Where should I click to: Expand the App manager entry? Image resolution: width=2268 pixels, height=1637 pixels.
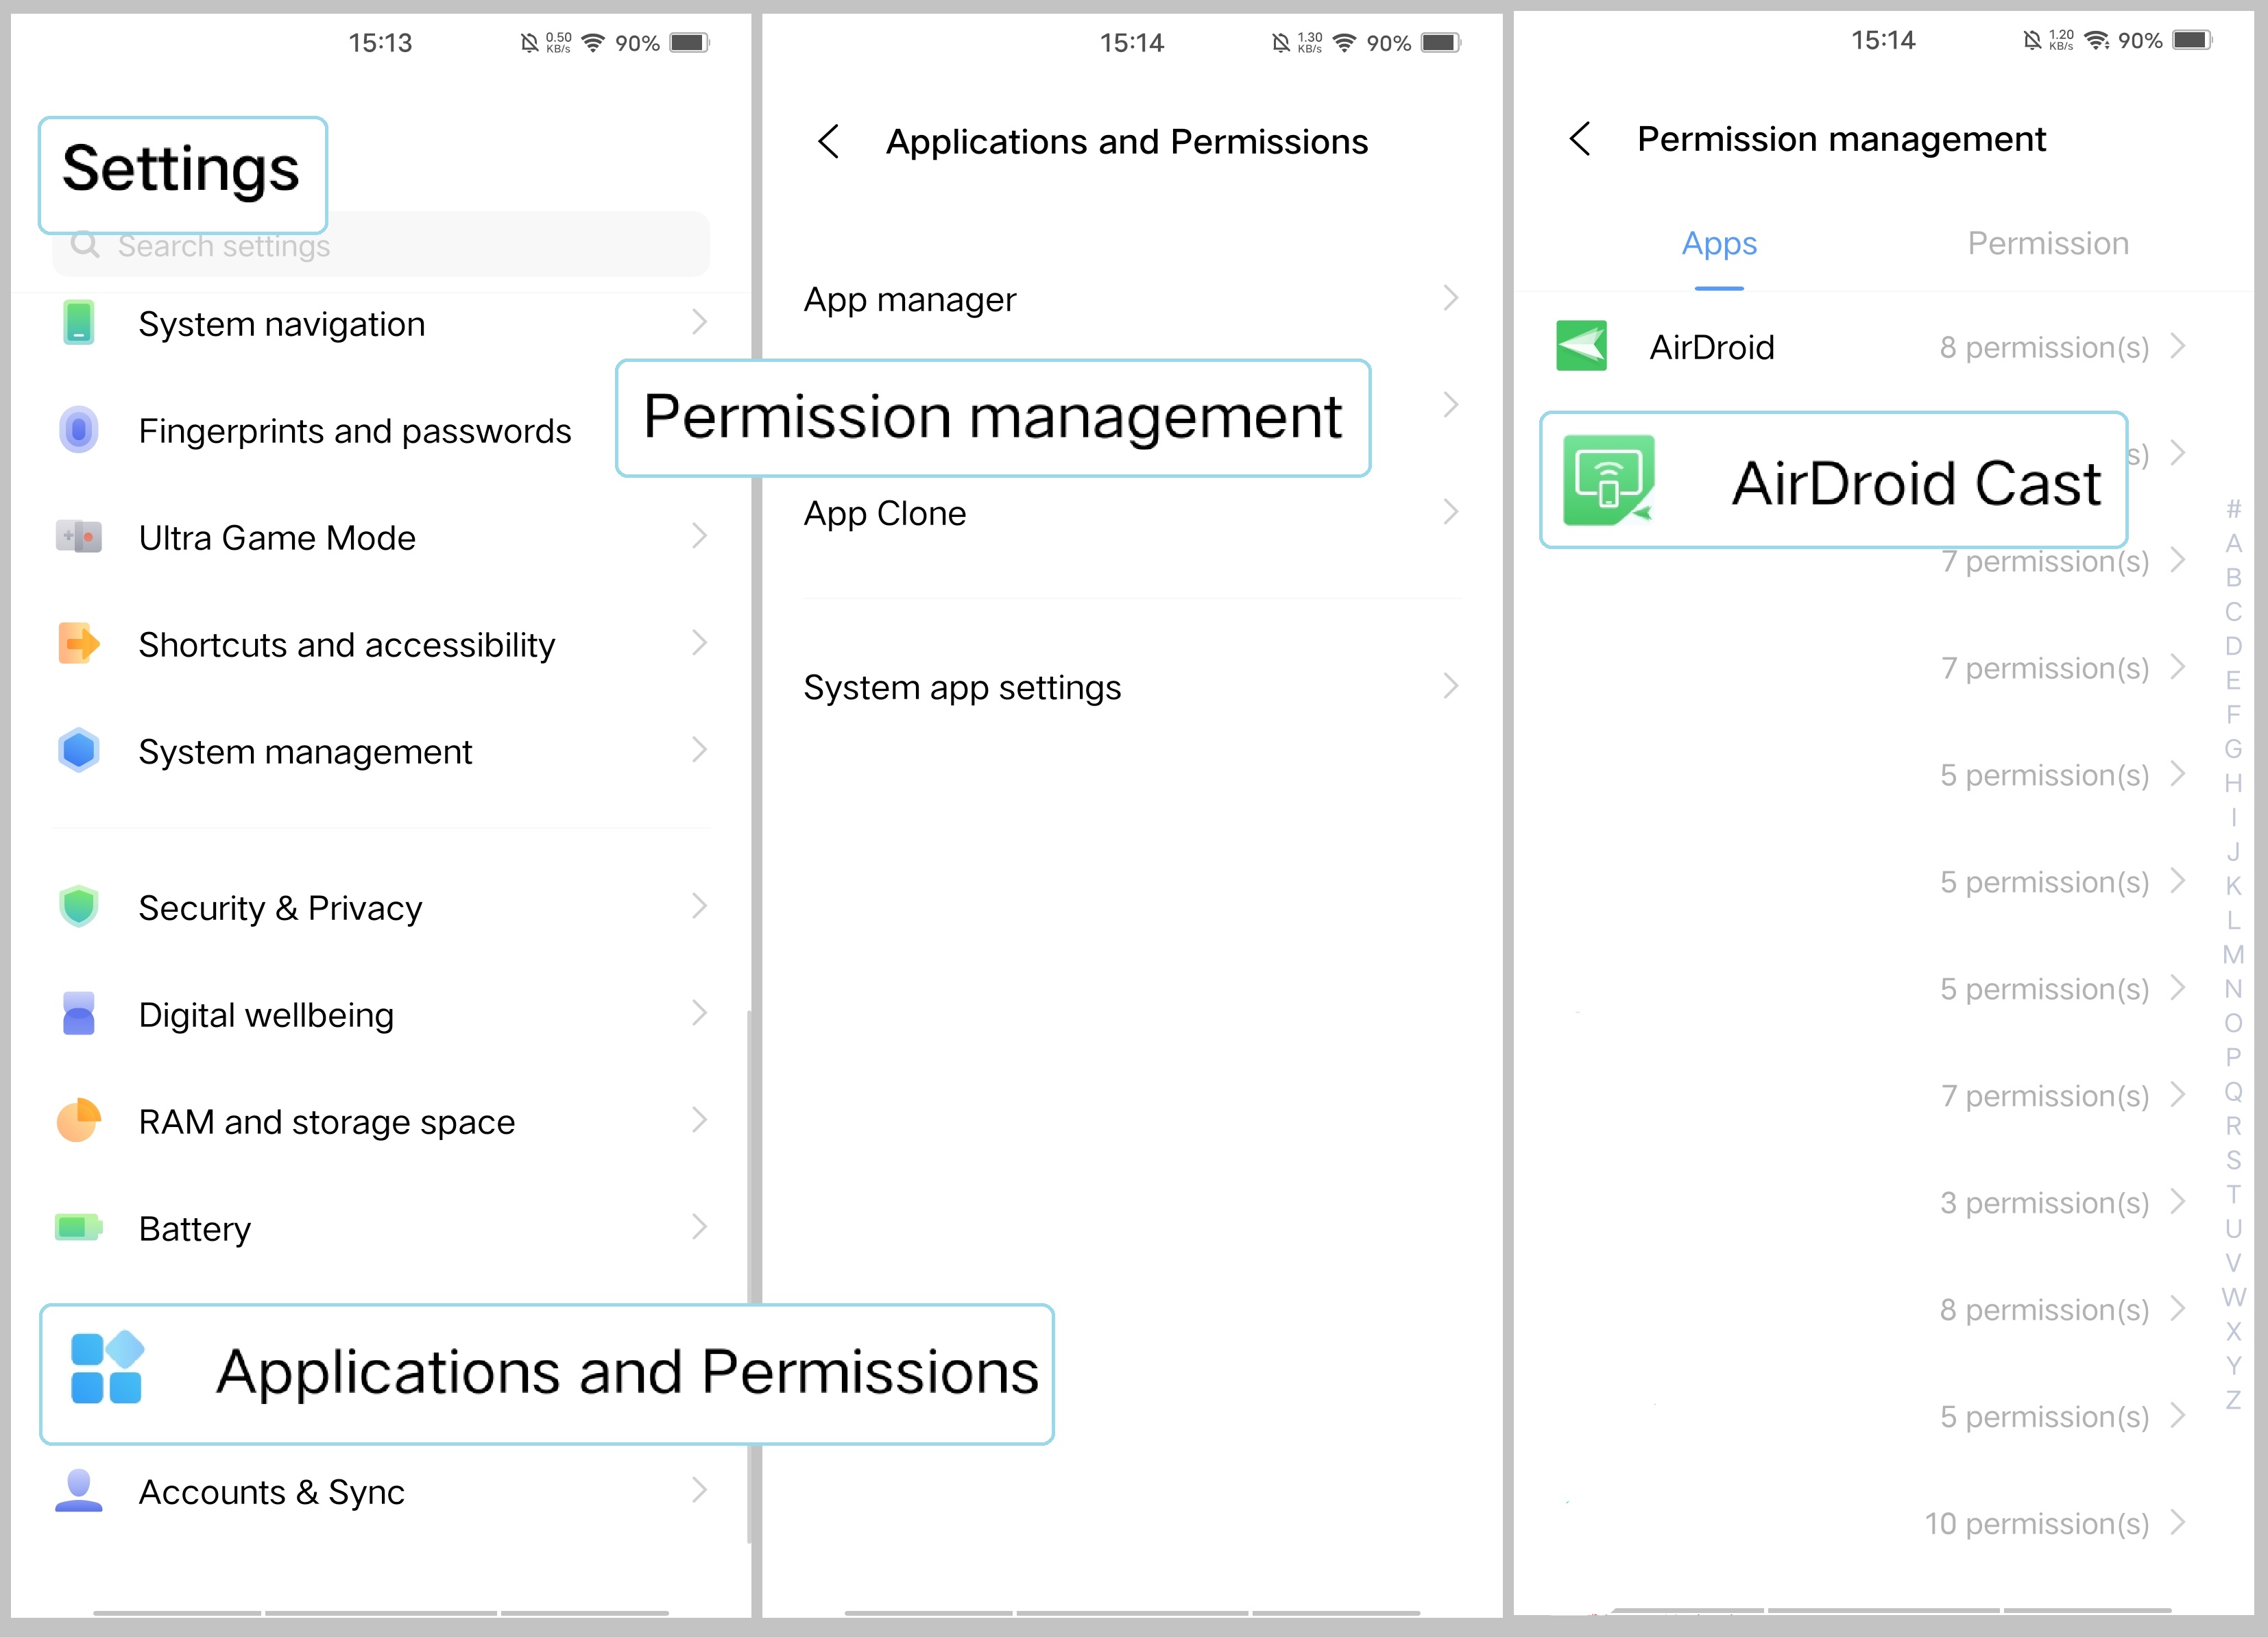[1130, 298]
